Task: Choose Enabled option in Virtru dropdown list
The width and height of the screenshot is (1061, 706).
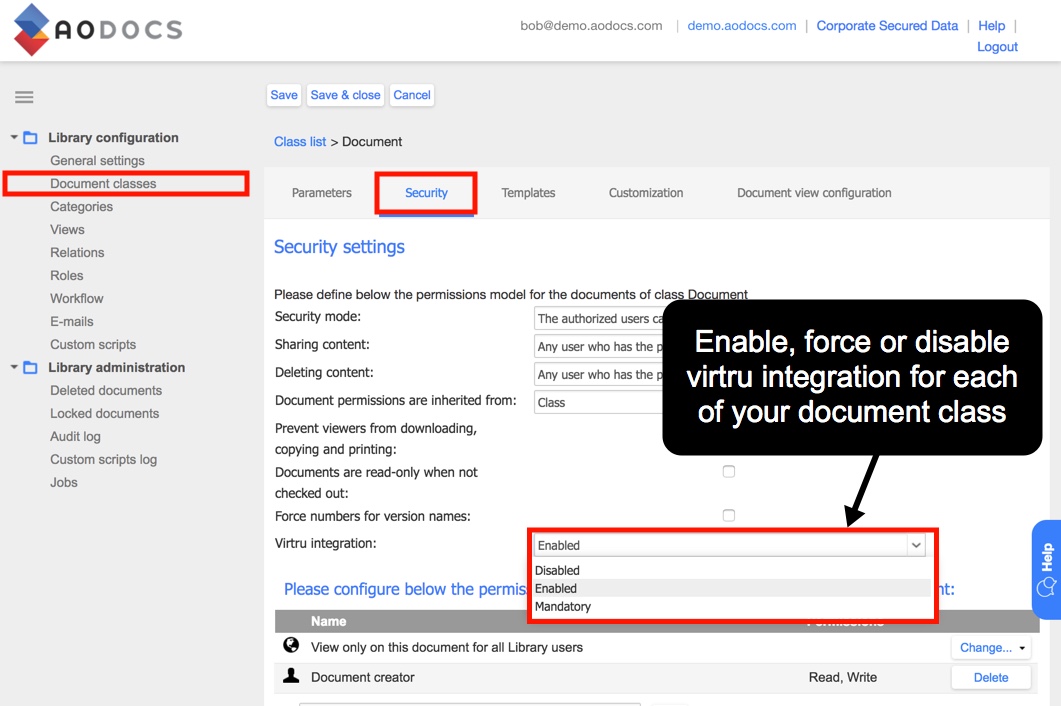Action: click(x=731, y=588)
